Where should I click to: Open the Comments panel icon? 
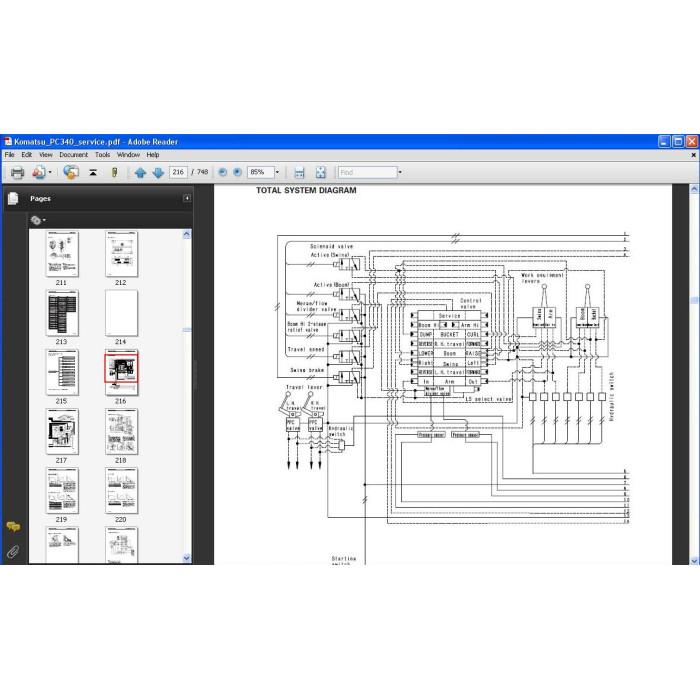[13, 527]
